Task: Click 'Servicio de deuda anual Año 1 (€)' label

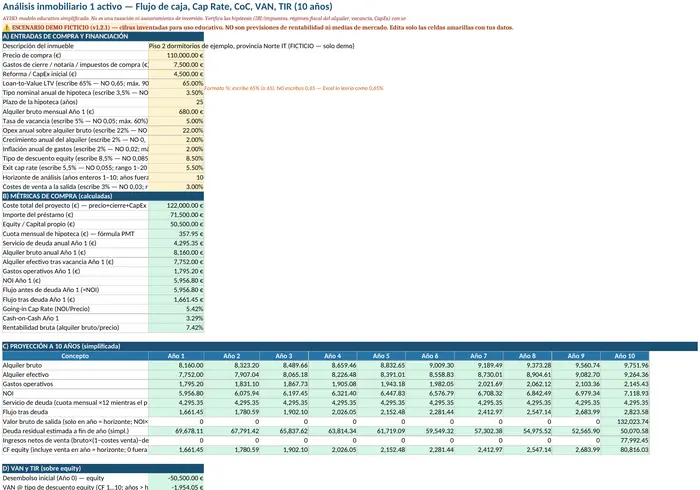Action: point(49,243)
